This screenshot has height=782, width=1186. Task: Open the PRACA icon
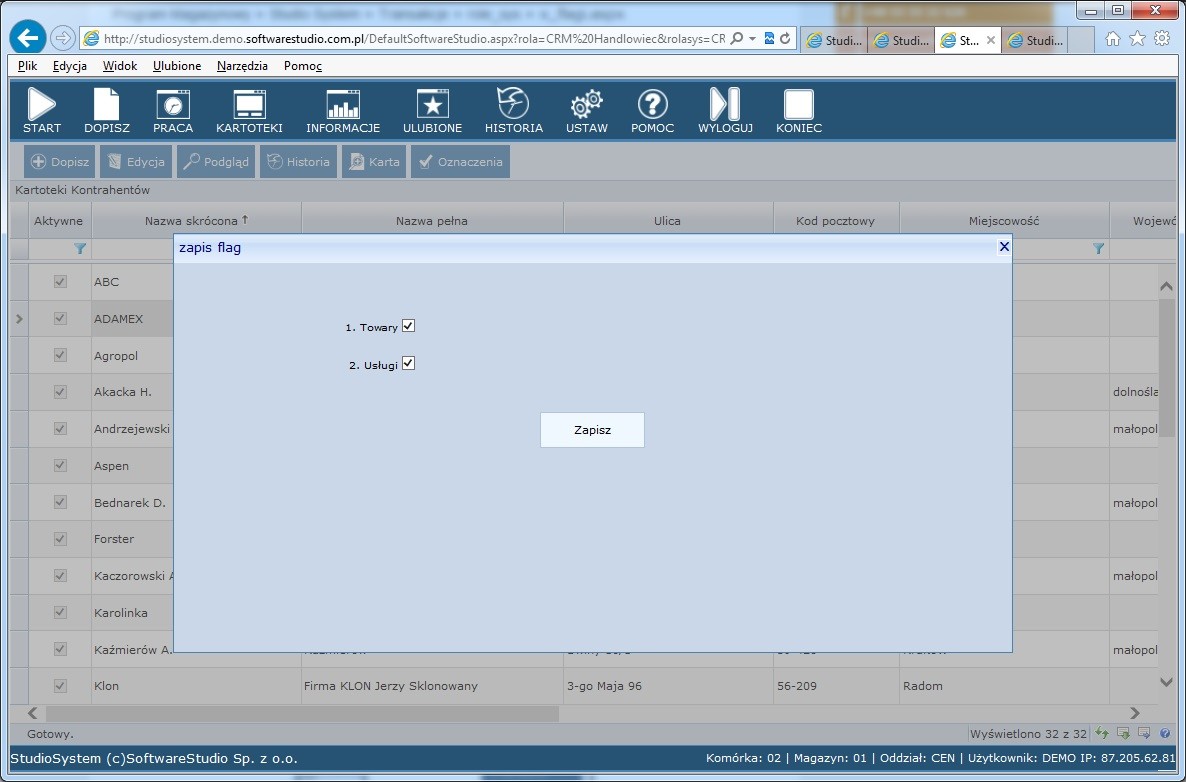coord(172,111)
